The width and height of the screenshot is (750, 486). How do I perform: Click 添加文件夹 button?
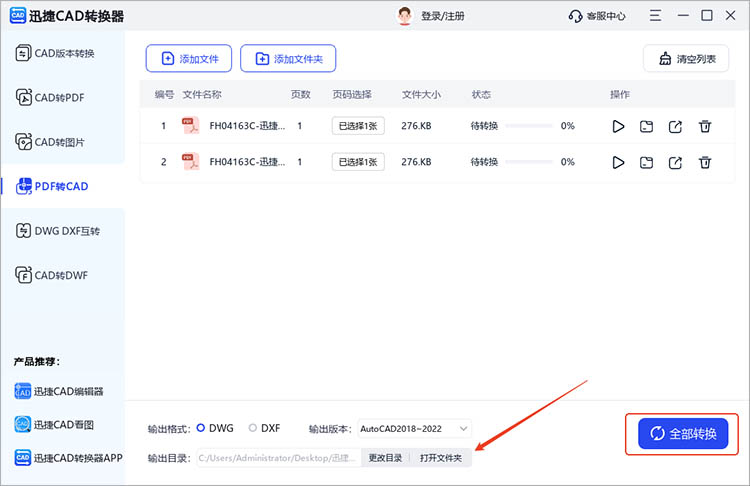tap(288, 58)
